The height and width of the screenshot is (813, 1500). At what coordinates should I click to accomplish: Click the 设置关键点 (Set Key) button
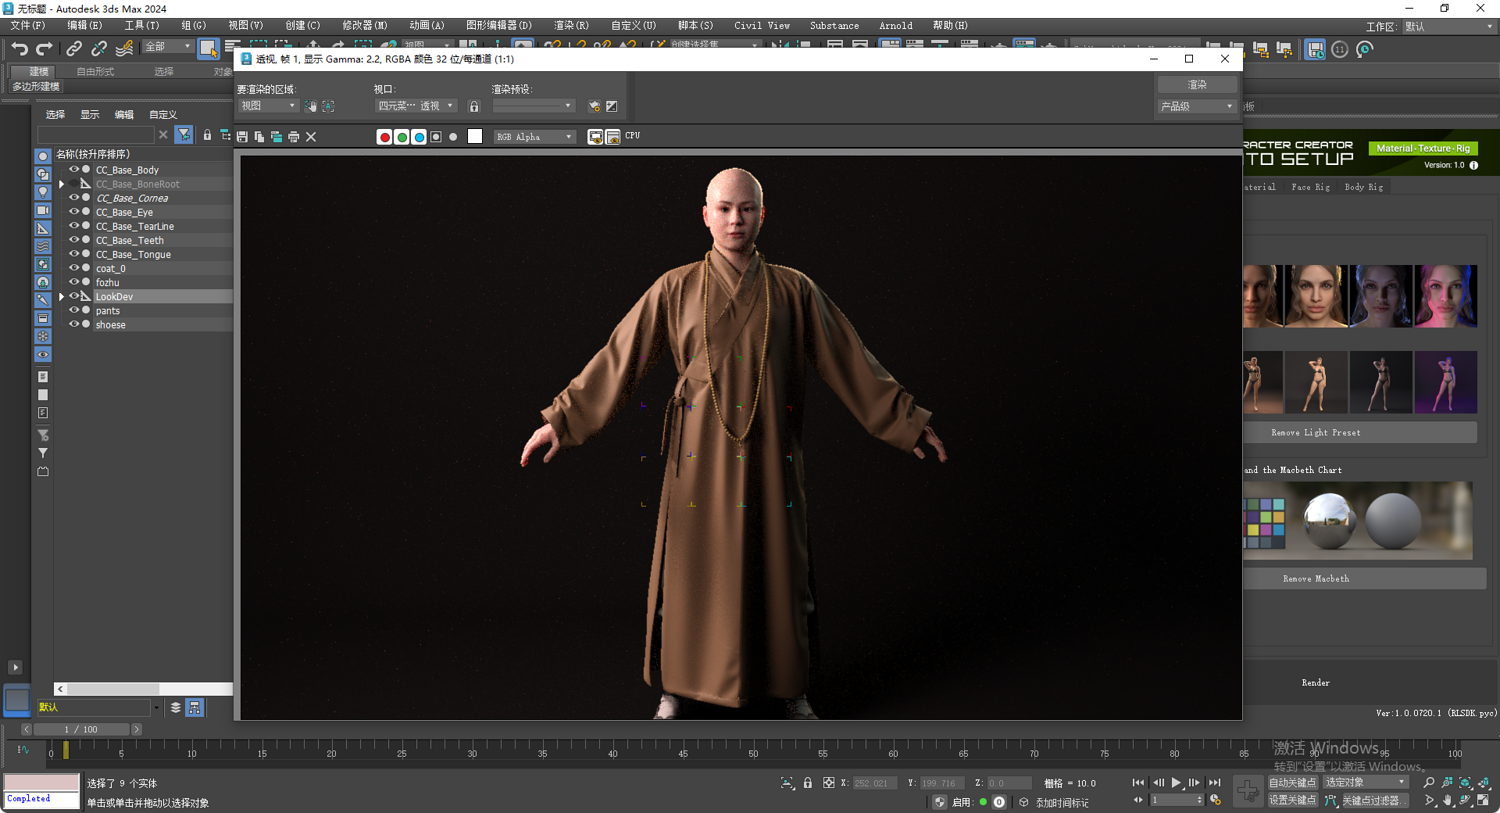(x=1292, y=800)
